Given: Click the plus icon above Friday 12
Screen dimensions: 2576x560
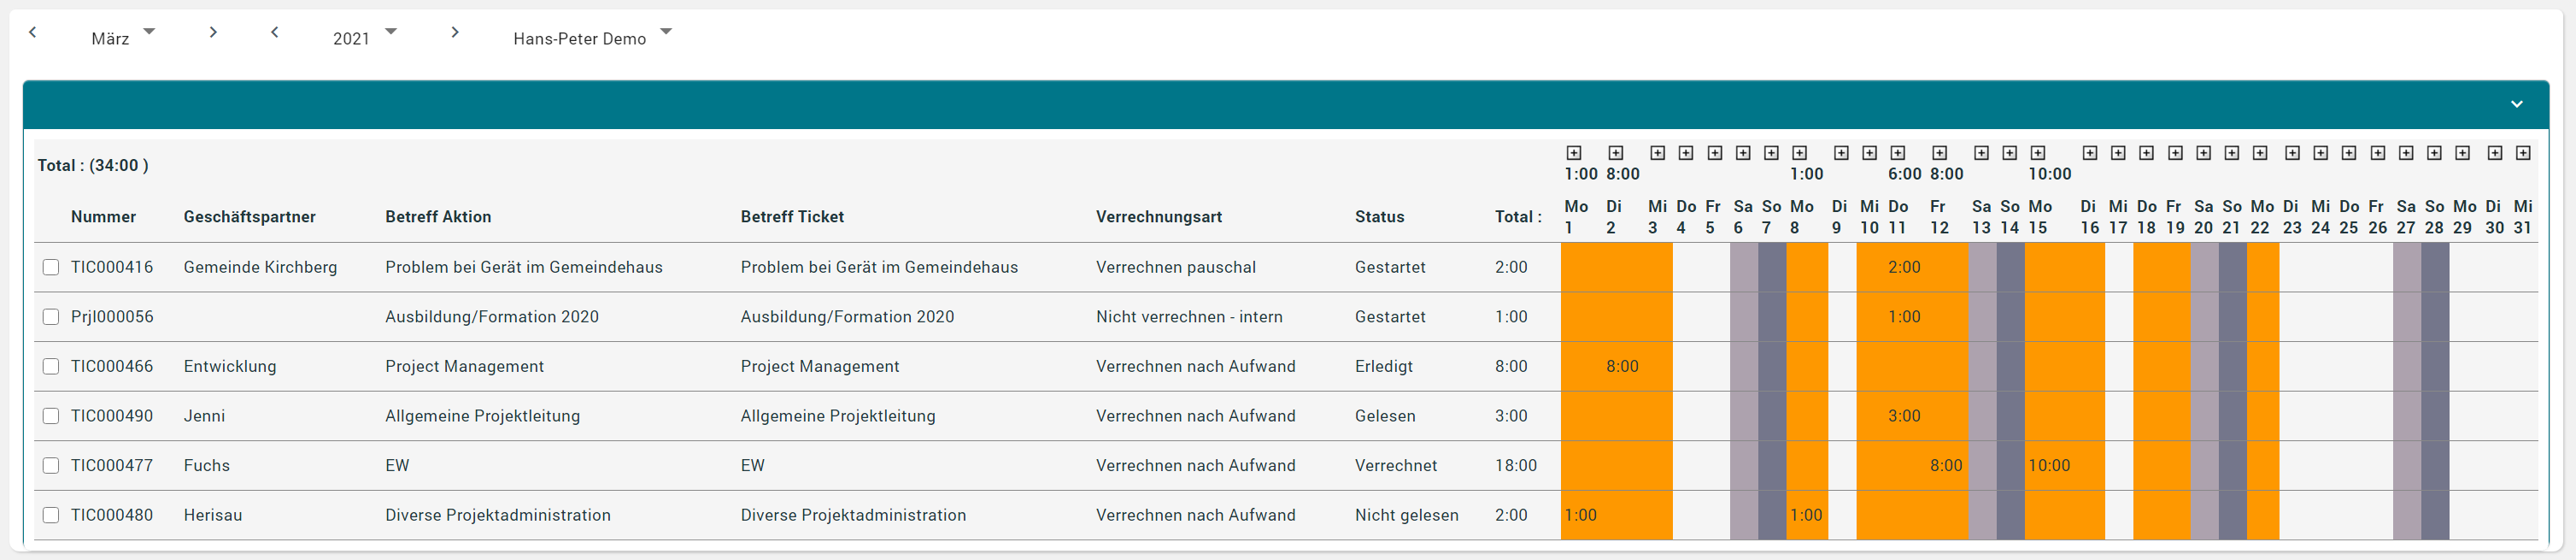Looking at the screenshot, I should pos(1940,153).
